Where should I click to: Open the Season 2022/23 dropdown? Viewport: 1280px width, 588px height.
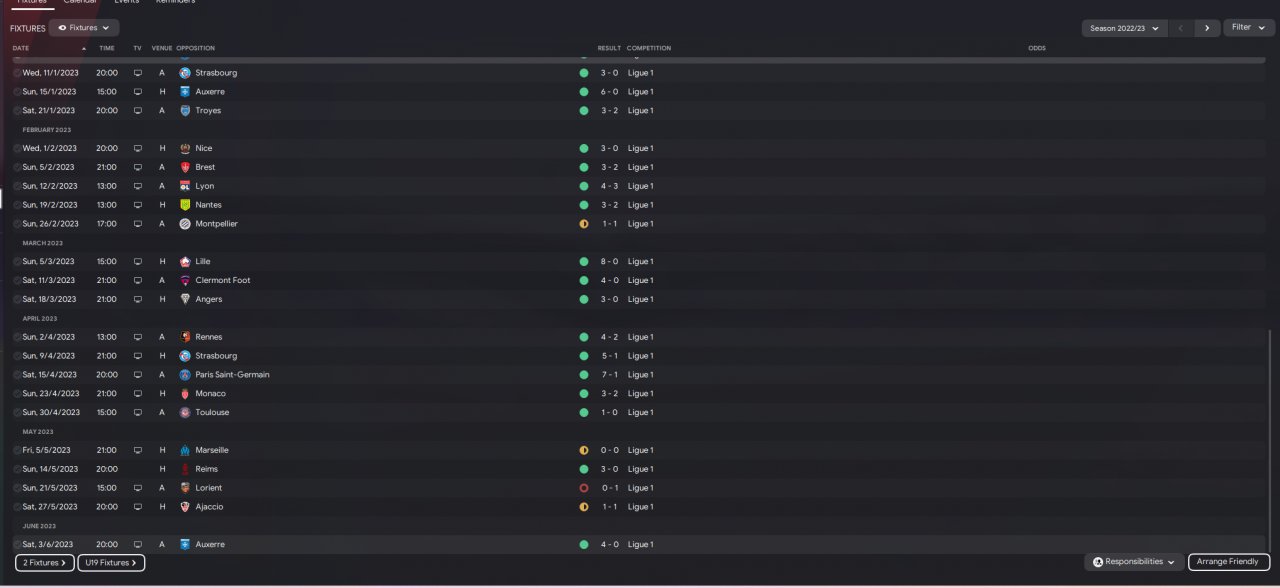point(1125,28)
